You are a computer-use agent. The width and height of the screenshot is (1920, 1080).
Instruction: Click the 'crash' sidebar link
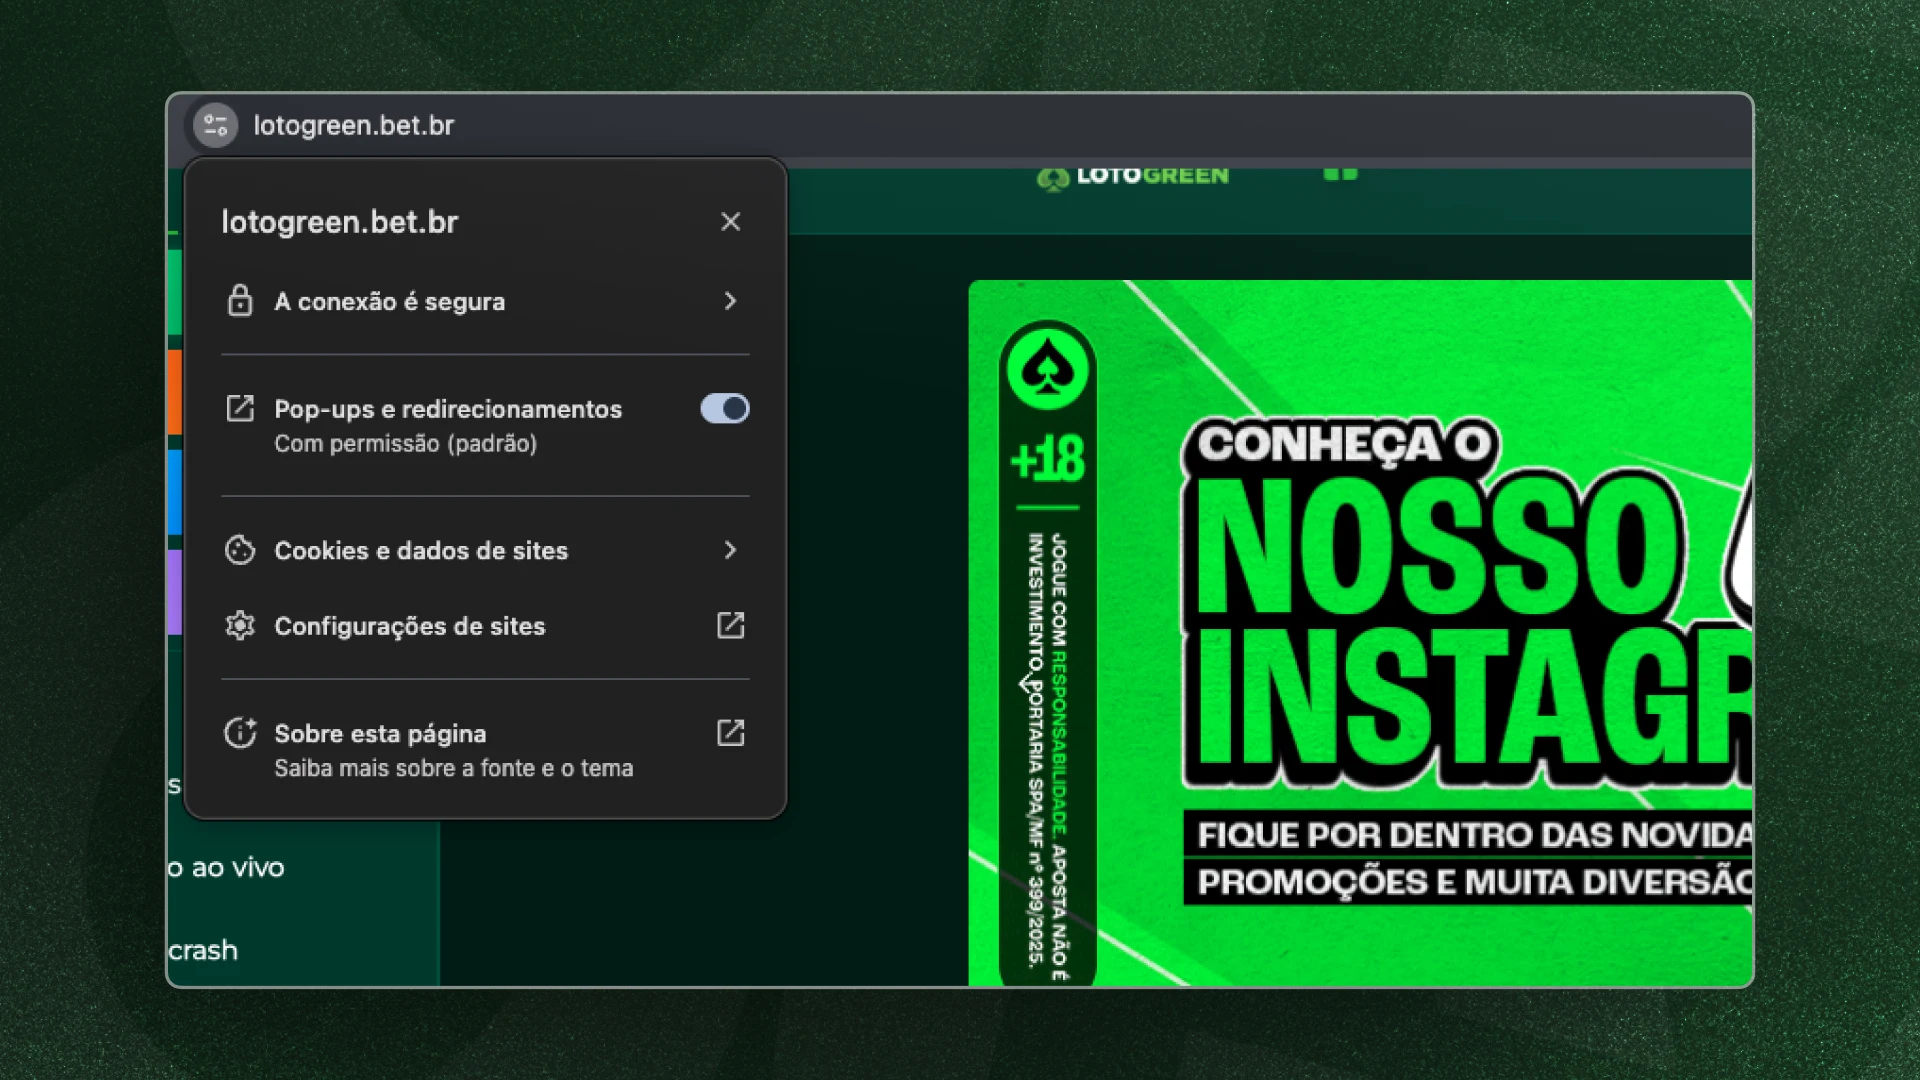[x=203, y=951]
